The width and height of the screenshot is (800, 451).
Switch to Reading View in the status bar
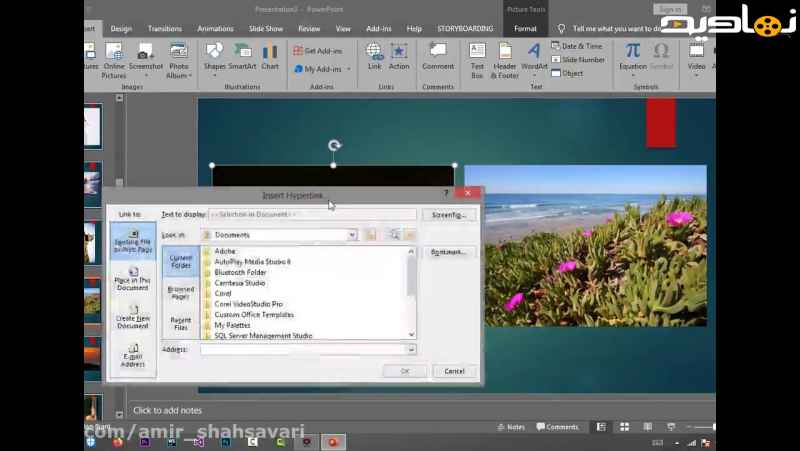[x=648, y=427]
